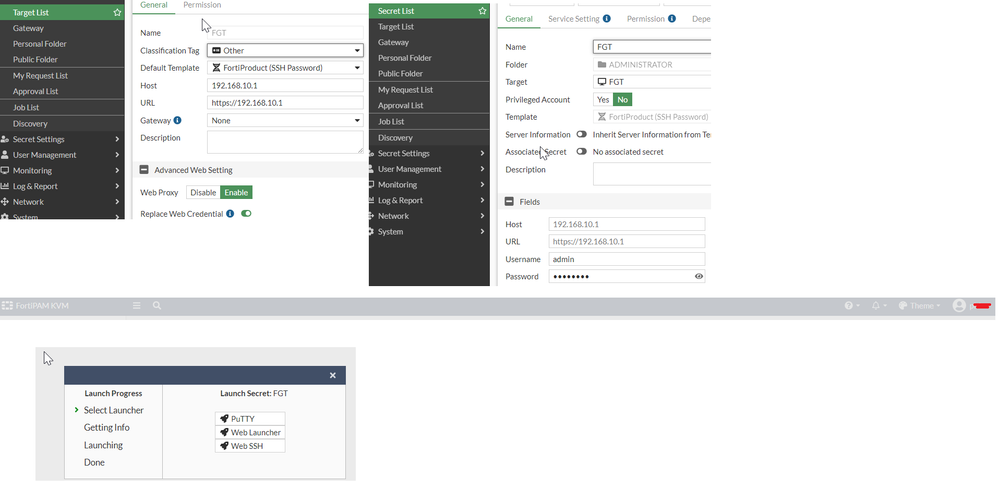Open the help question-mark menu in header
Viewport: 999px width, 495px height.
click(x=852, y=306)
